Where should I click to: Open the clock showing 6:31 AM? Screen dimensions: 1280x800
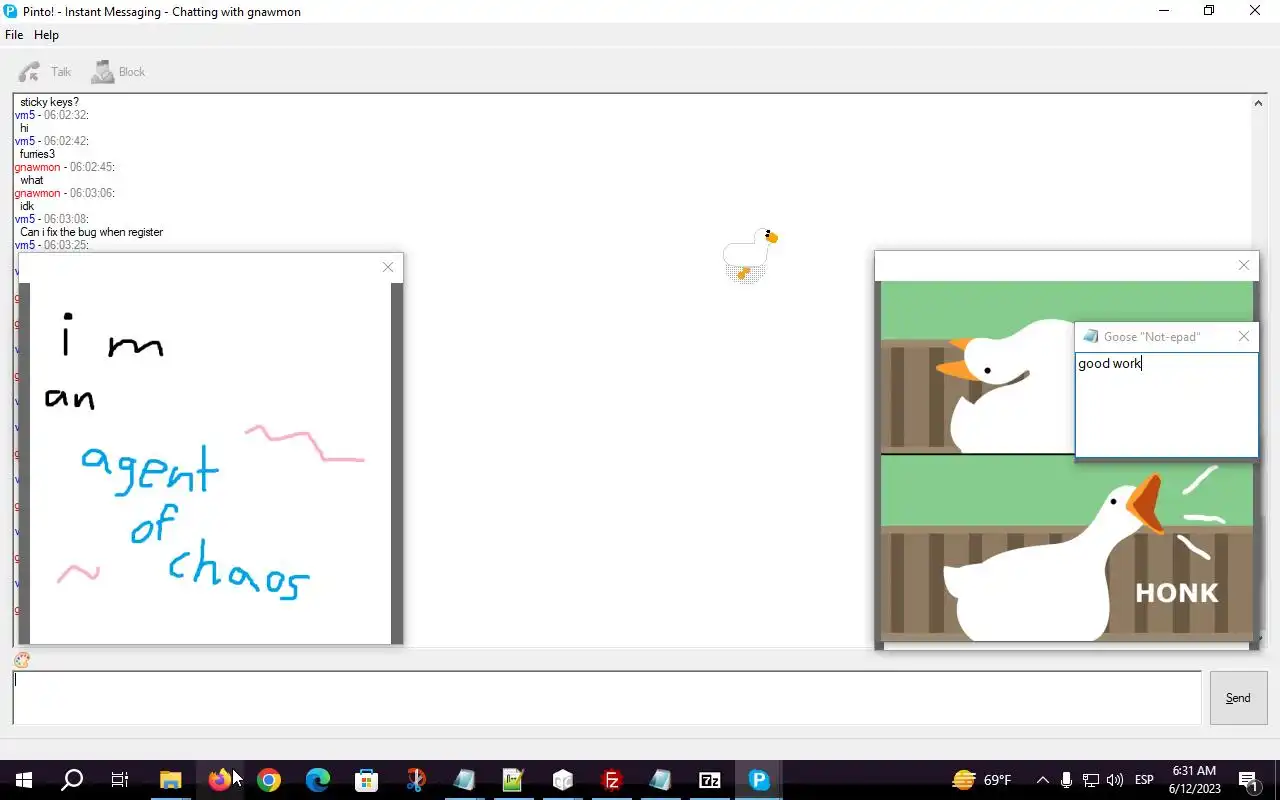[x=1193, y=780]
